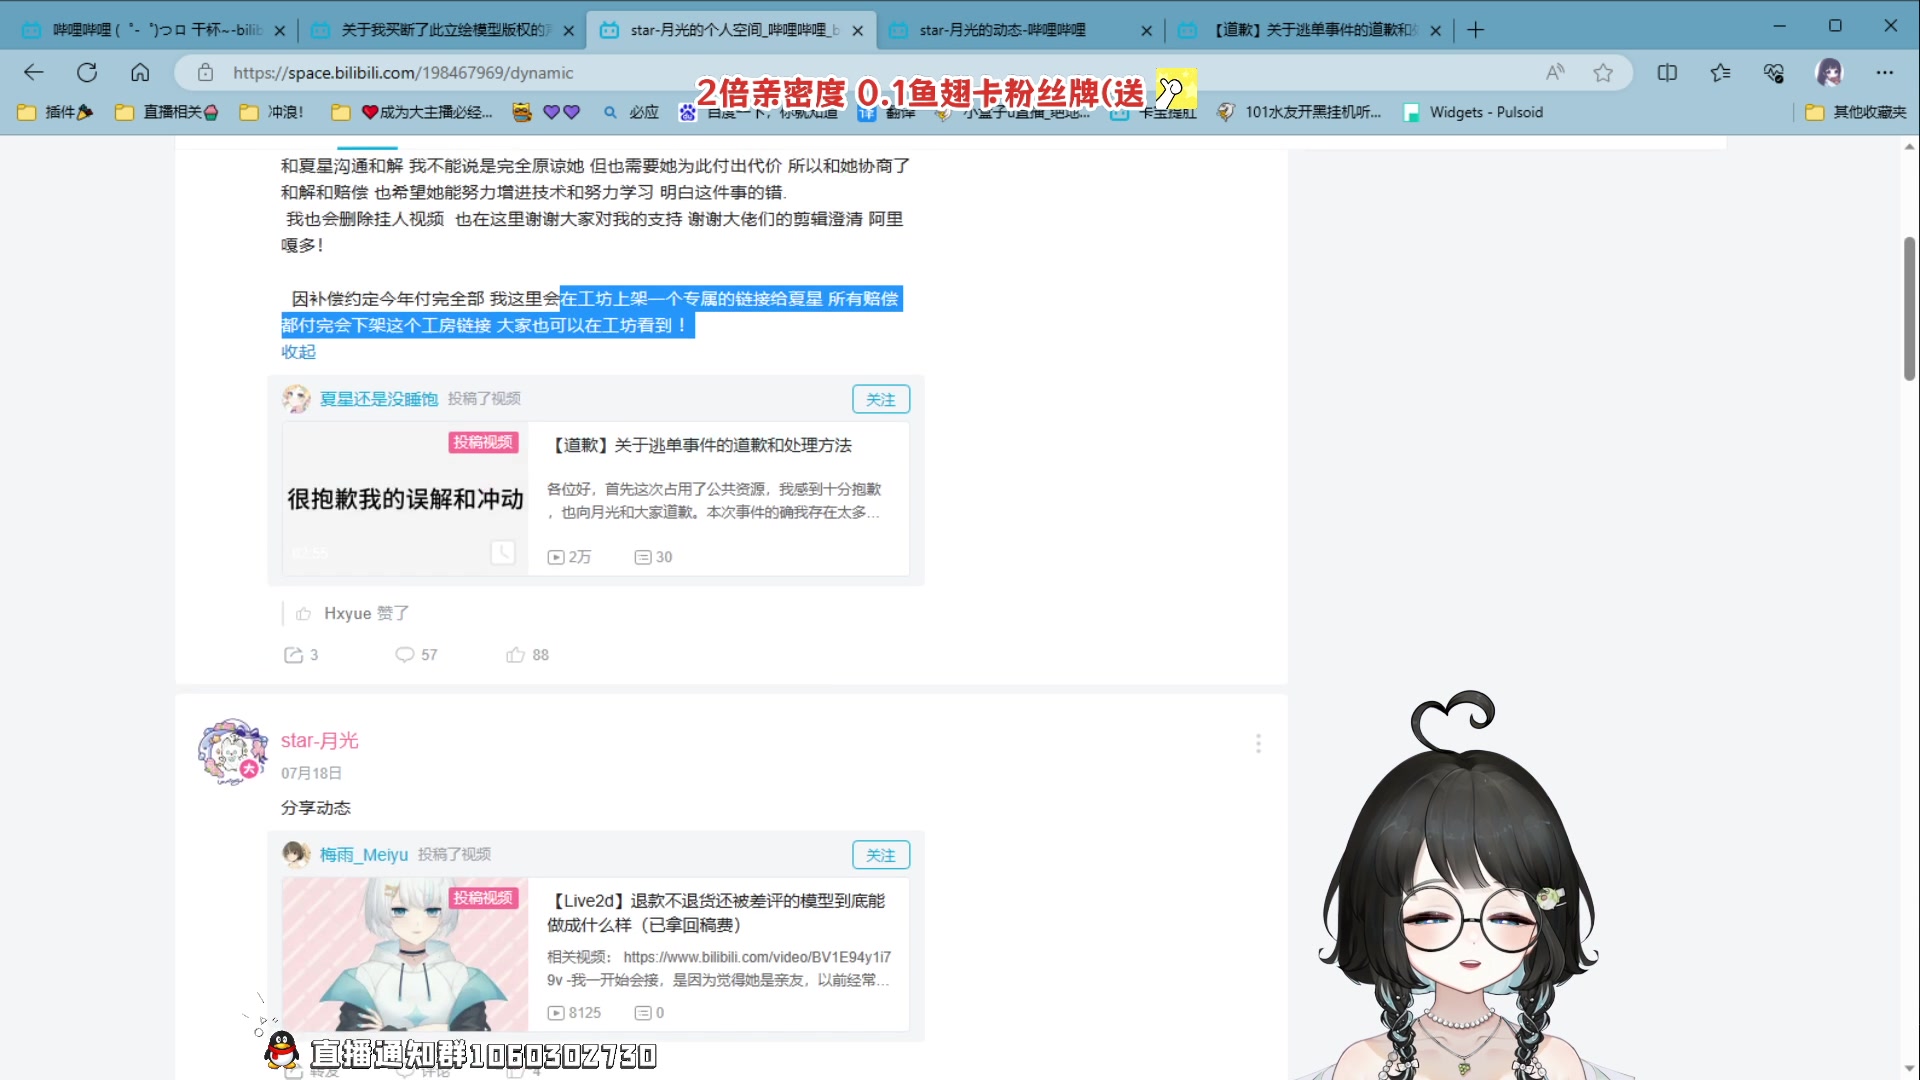Open a new browser tab
1920x1080 pixels.
pos(1477,30)
